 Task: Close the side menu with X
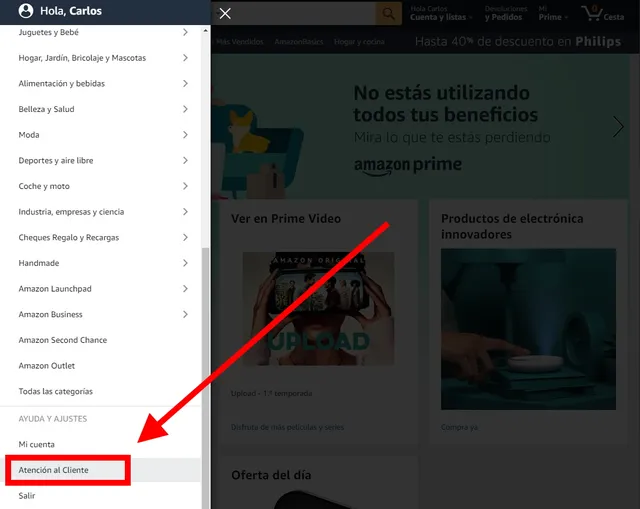pos(225,13)
